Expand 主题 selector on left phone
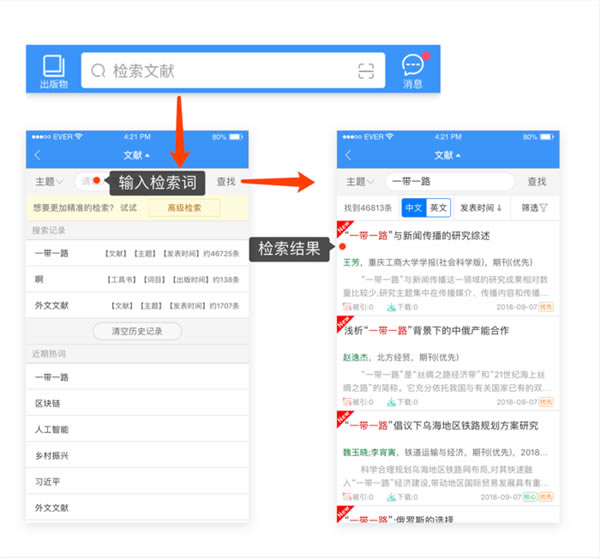 49,181
